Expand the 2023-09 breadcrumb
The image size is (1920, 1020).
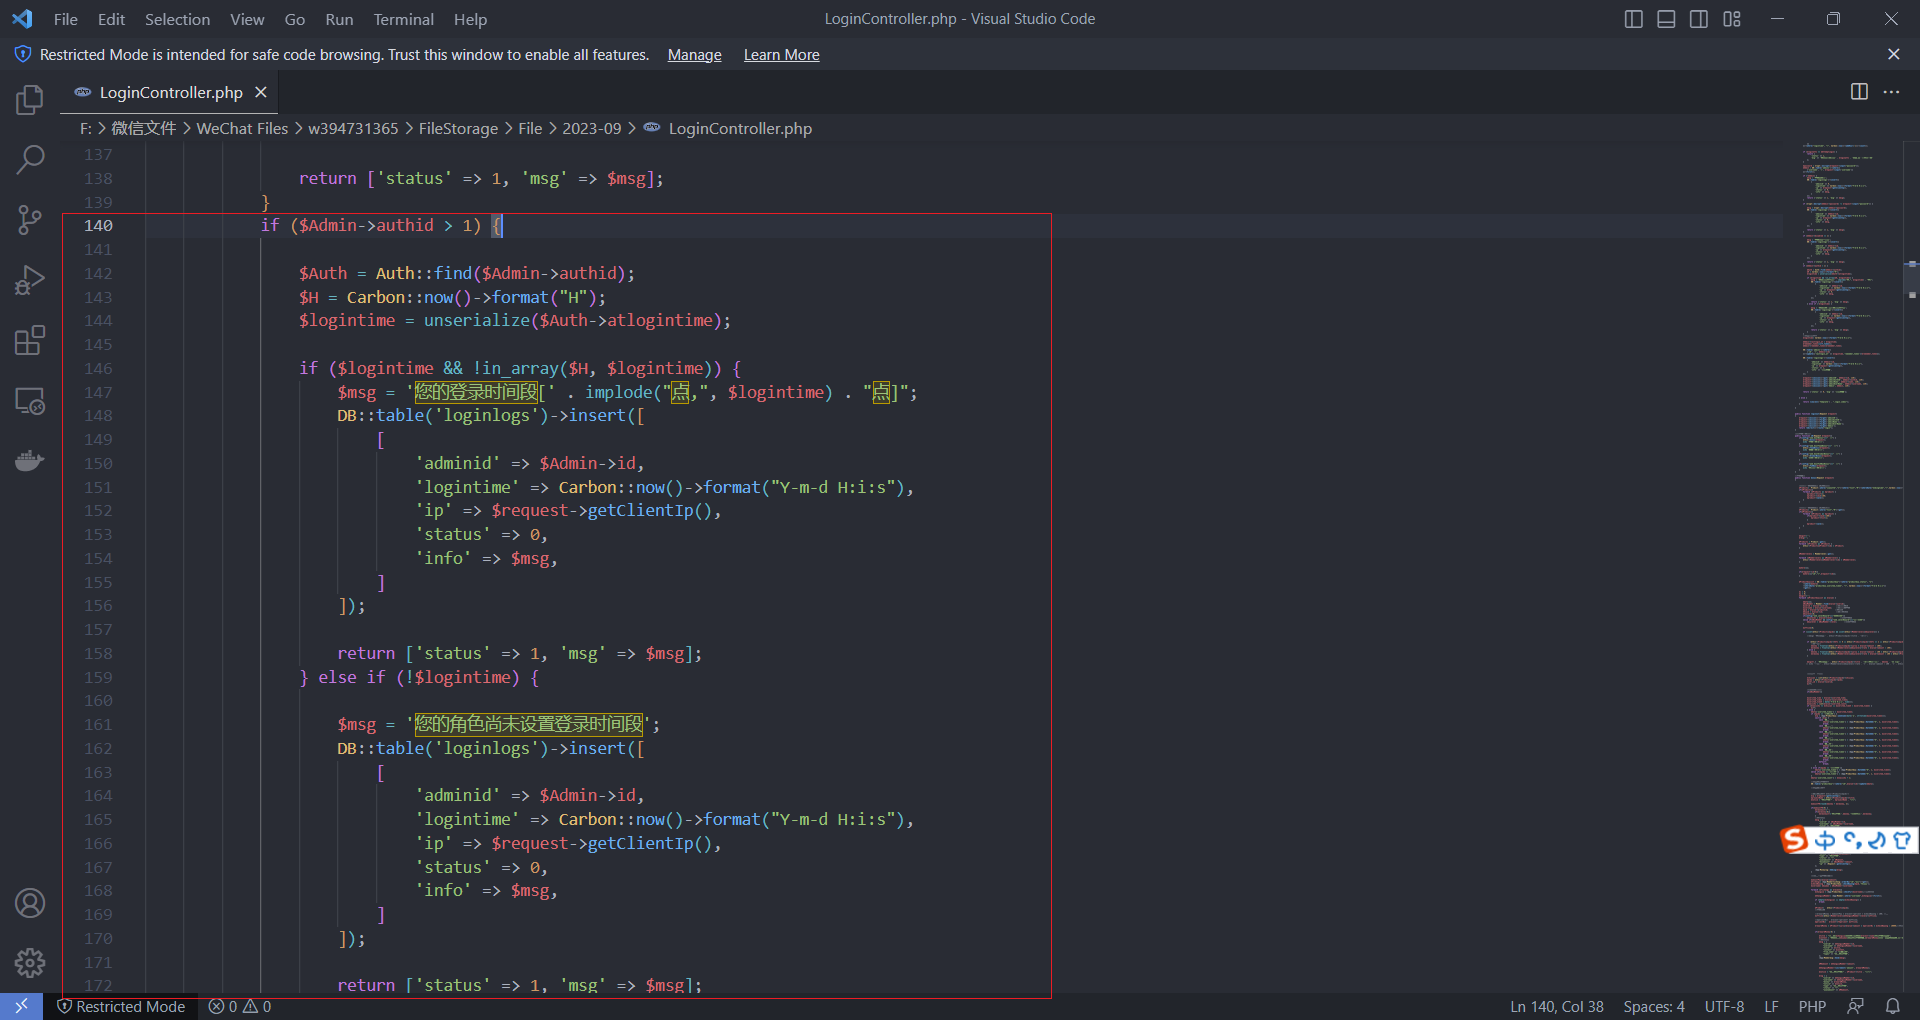591,128
